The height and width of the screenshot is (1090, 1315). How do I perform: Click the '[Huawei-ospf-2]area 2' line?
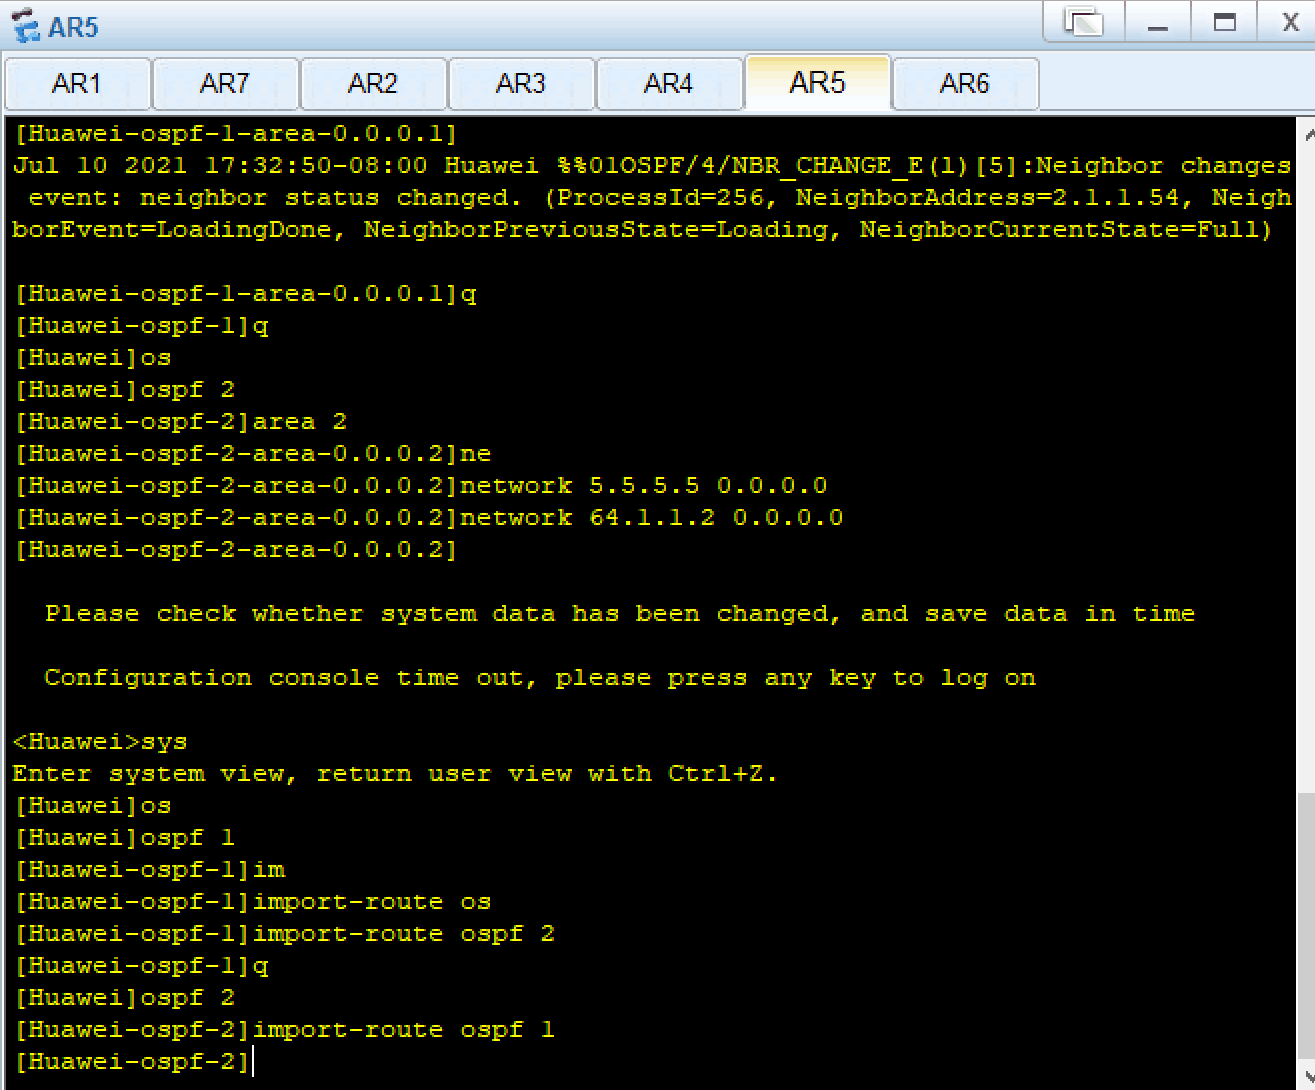tap(180, 421)
